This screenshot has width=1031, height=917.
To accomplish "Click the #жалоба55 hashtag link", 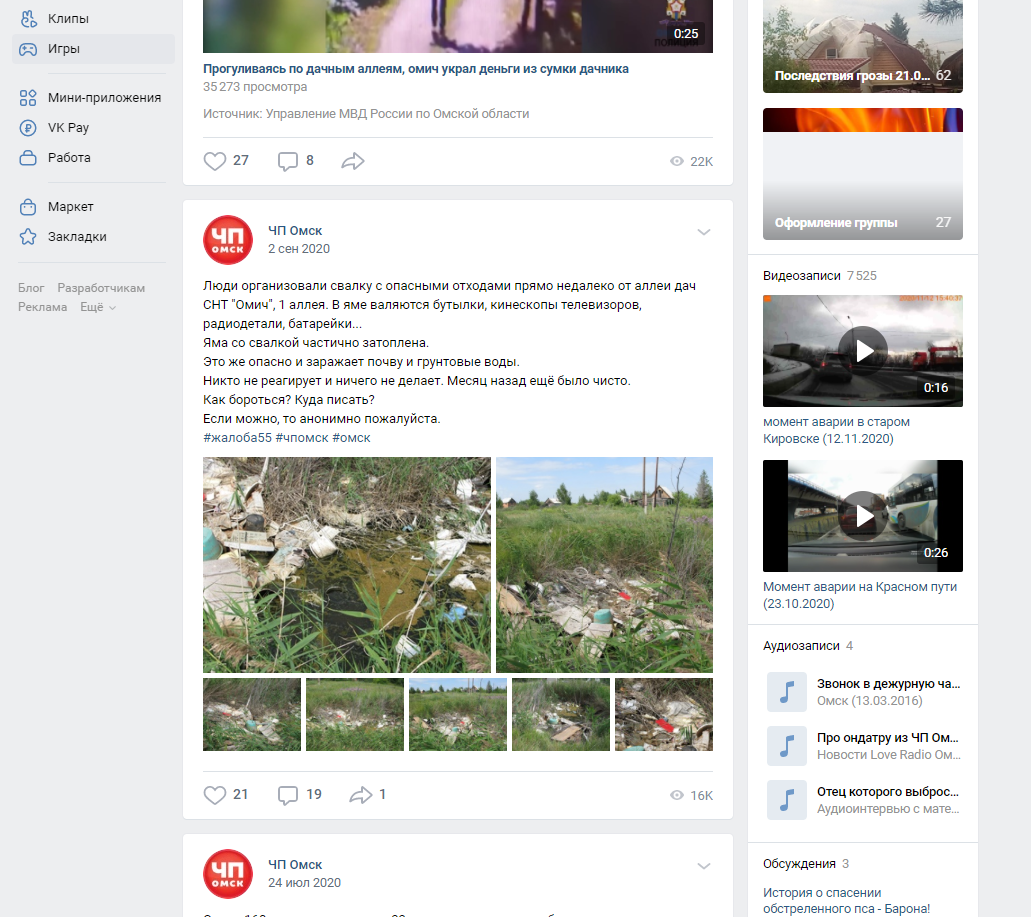I will 237,438.
